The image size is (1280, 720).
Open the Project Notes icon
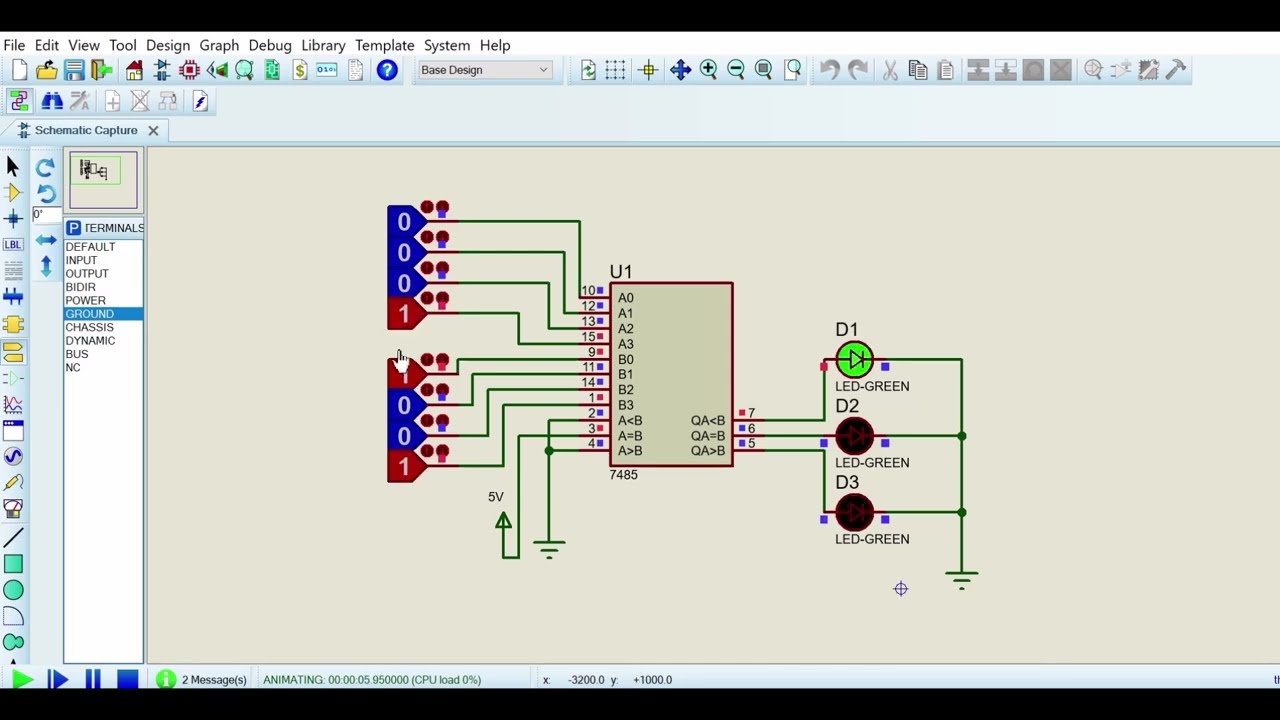[x=355, y=70]
